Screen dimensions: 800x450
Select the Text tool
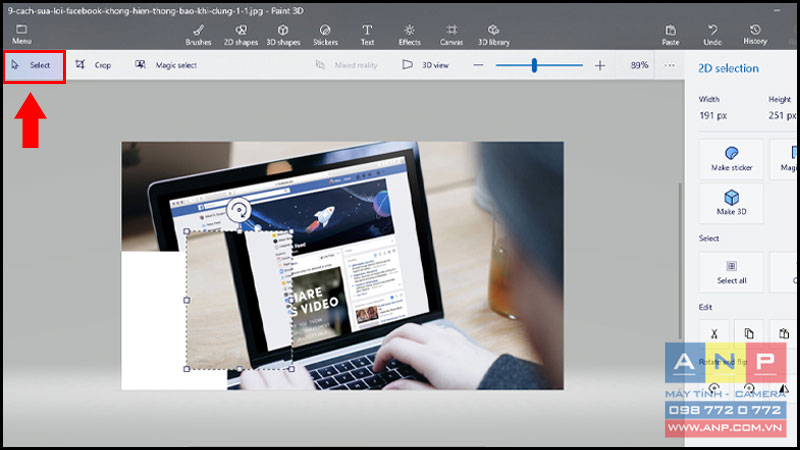click(x=367, y=35)
